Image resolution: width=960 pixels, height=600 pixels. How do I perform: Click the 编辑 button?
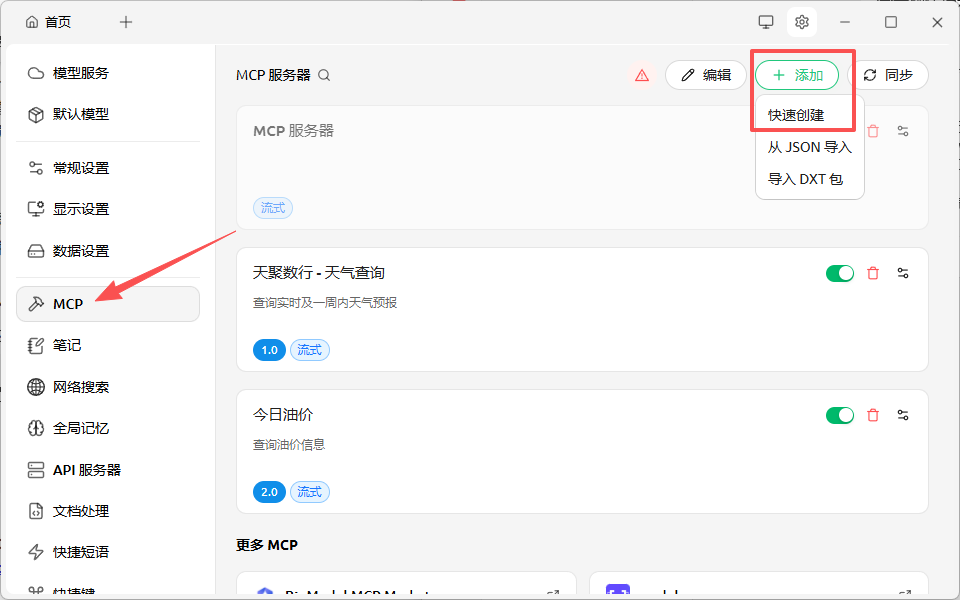click(705, 74)
